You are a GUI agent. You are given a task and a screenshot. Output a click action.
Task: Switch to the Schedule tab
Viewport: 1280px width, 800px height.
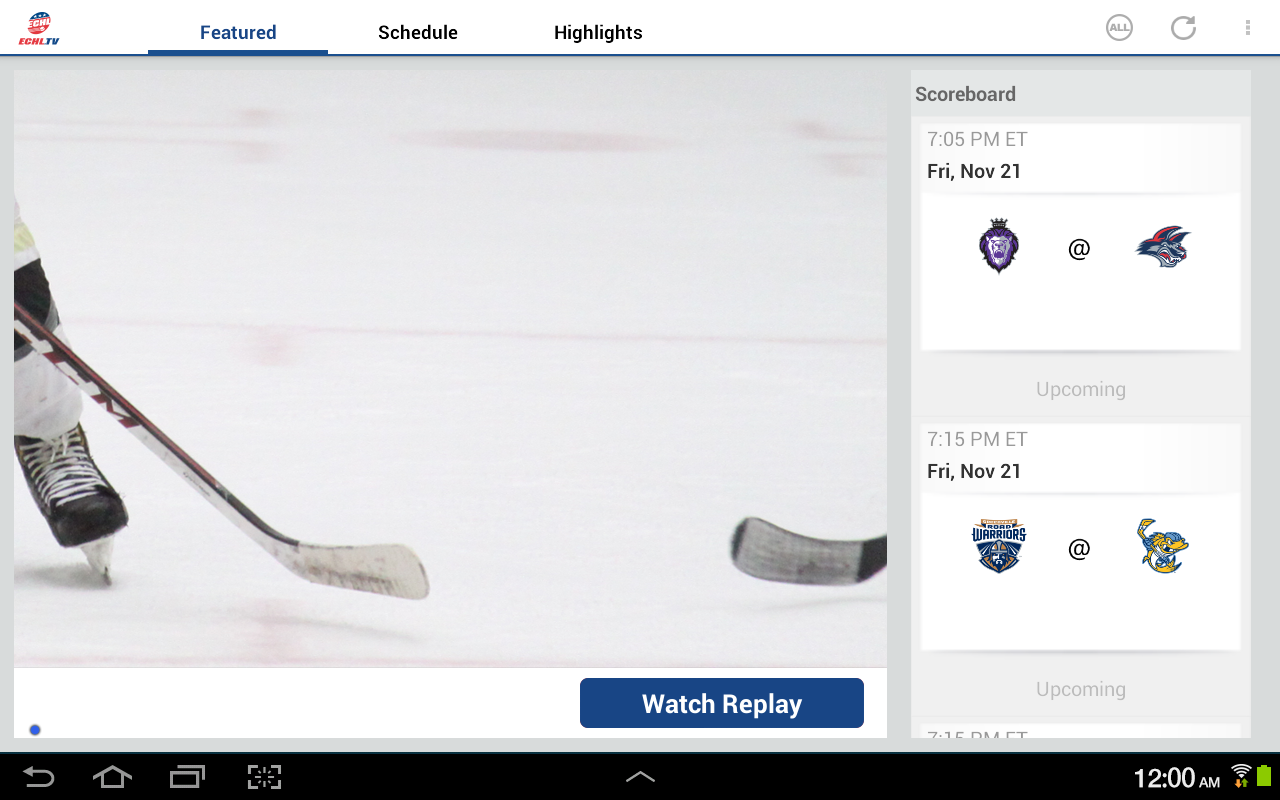coord(418,32)
